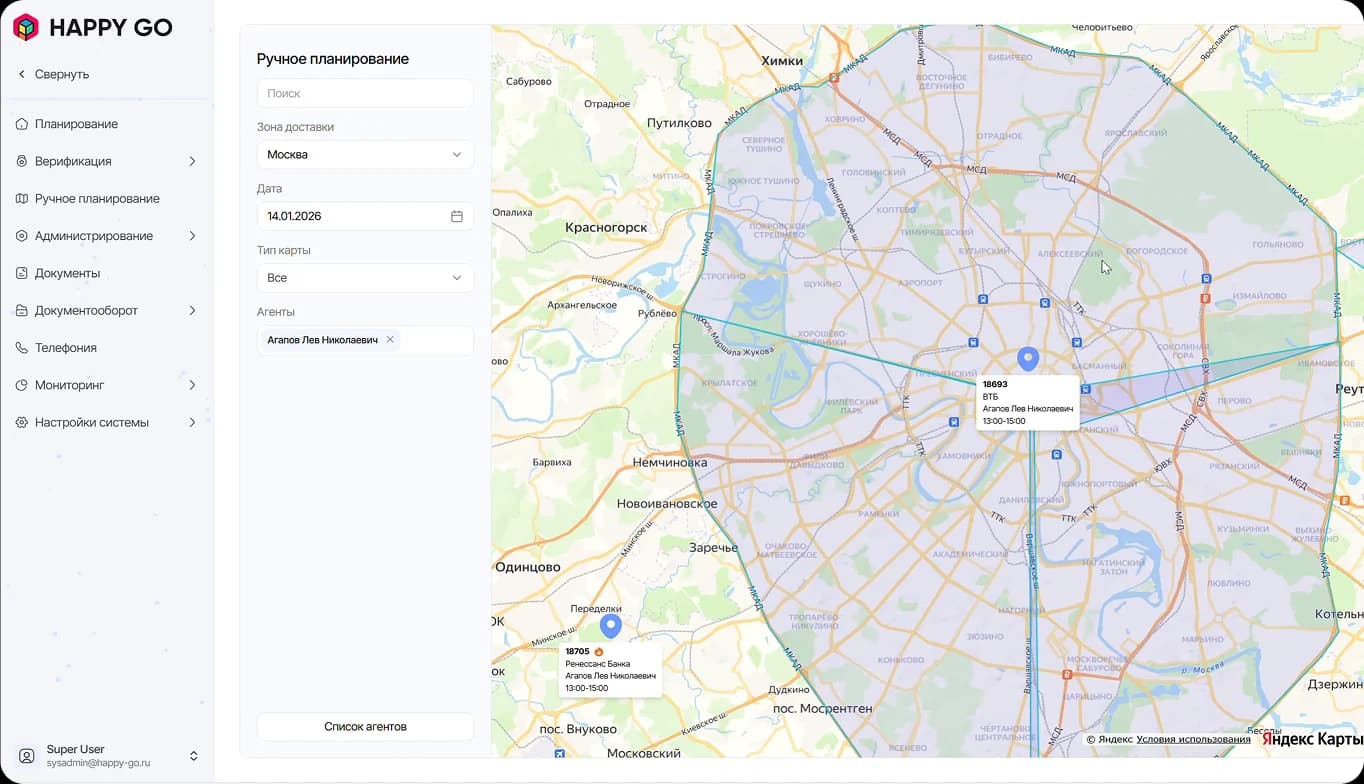Select map pin for order 18705
Image resolution: width=1364 pixels, height=784 pixels.
pos(610,626)
